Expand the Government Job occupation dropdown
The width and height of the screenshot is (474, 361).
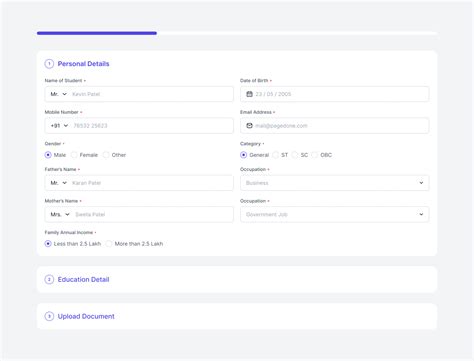tap(334, 214)
